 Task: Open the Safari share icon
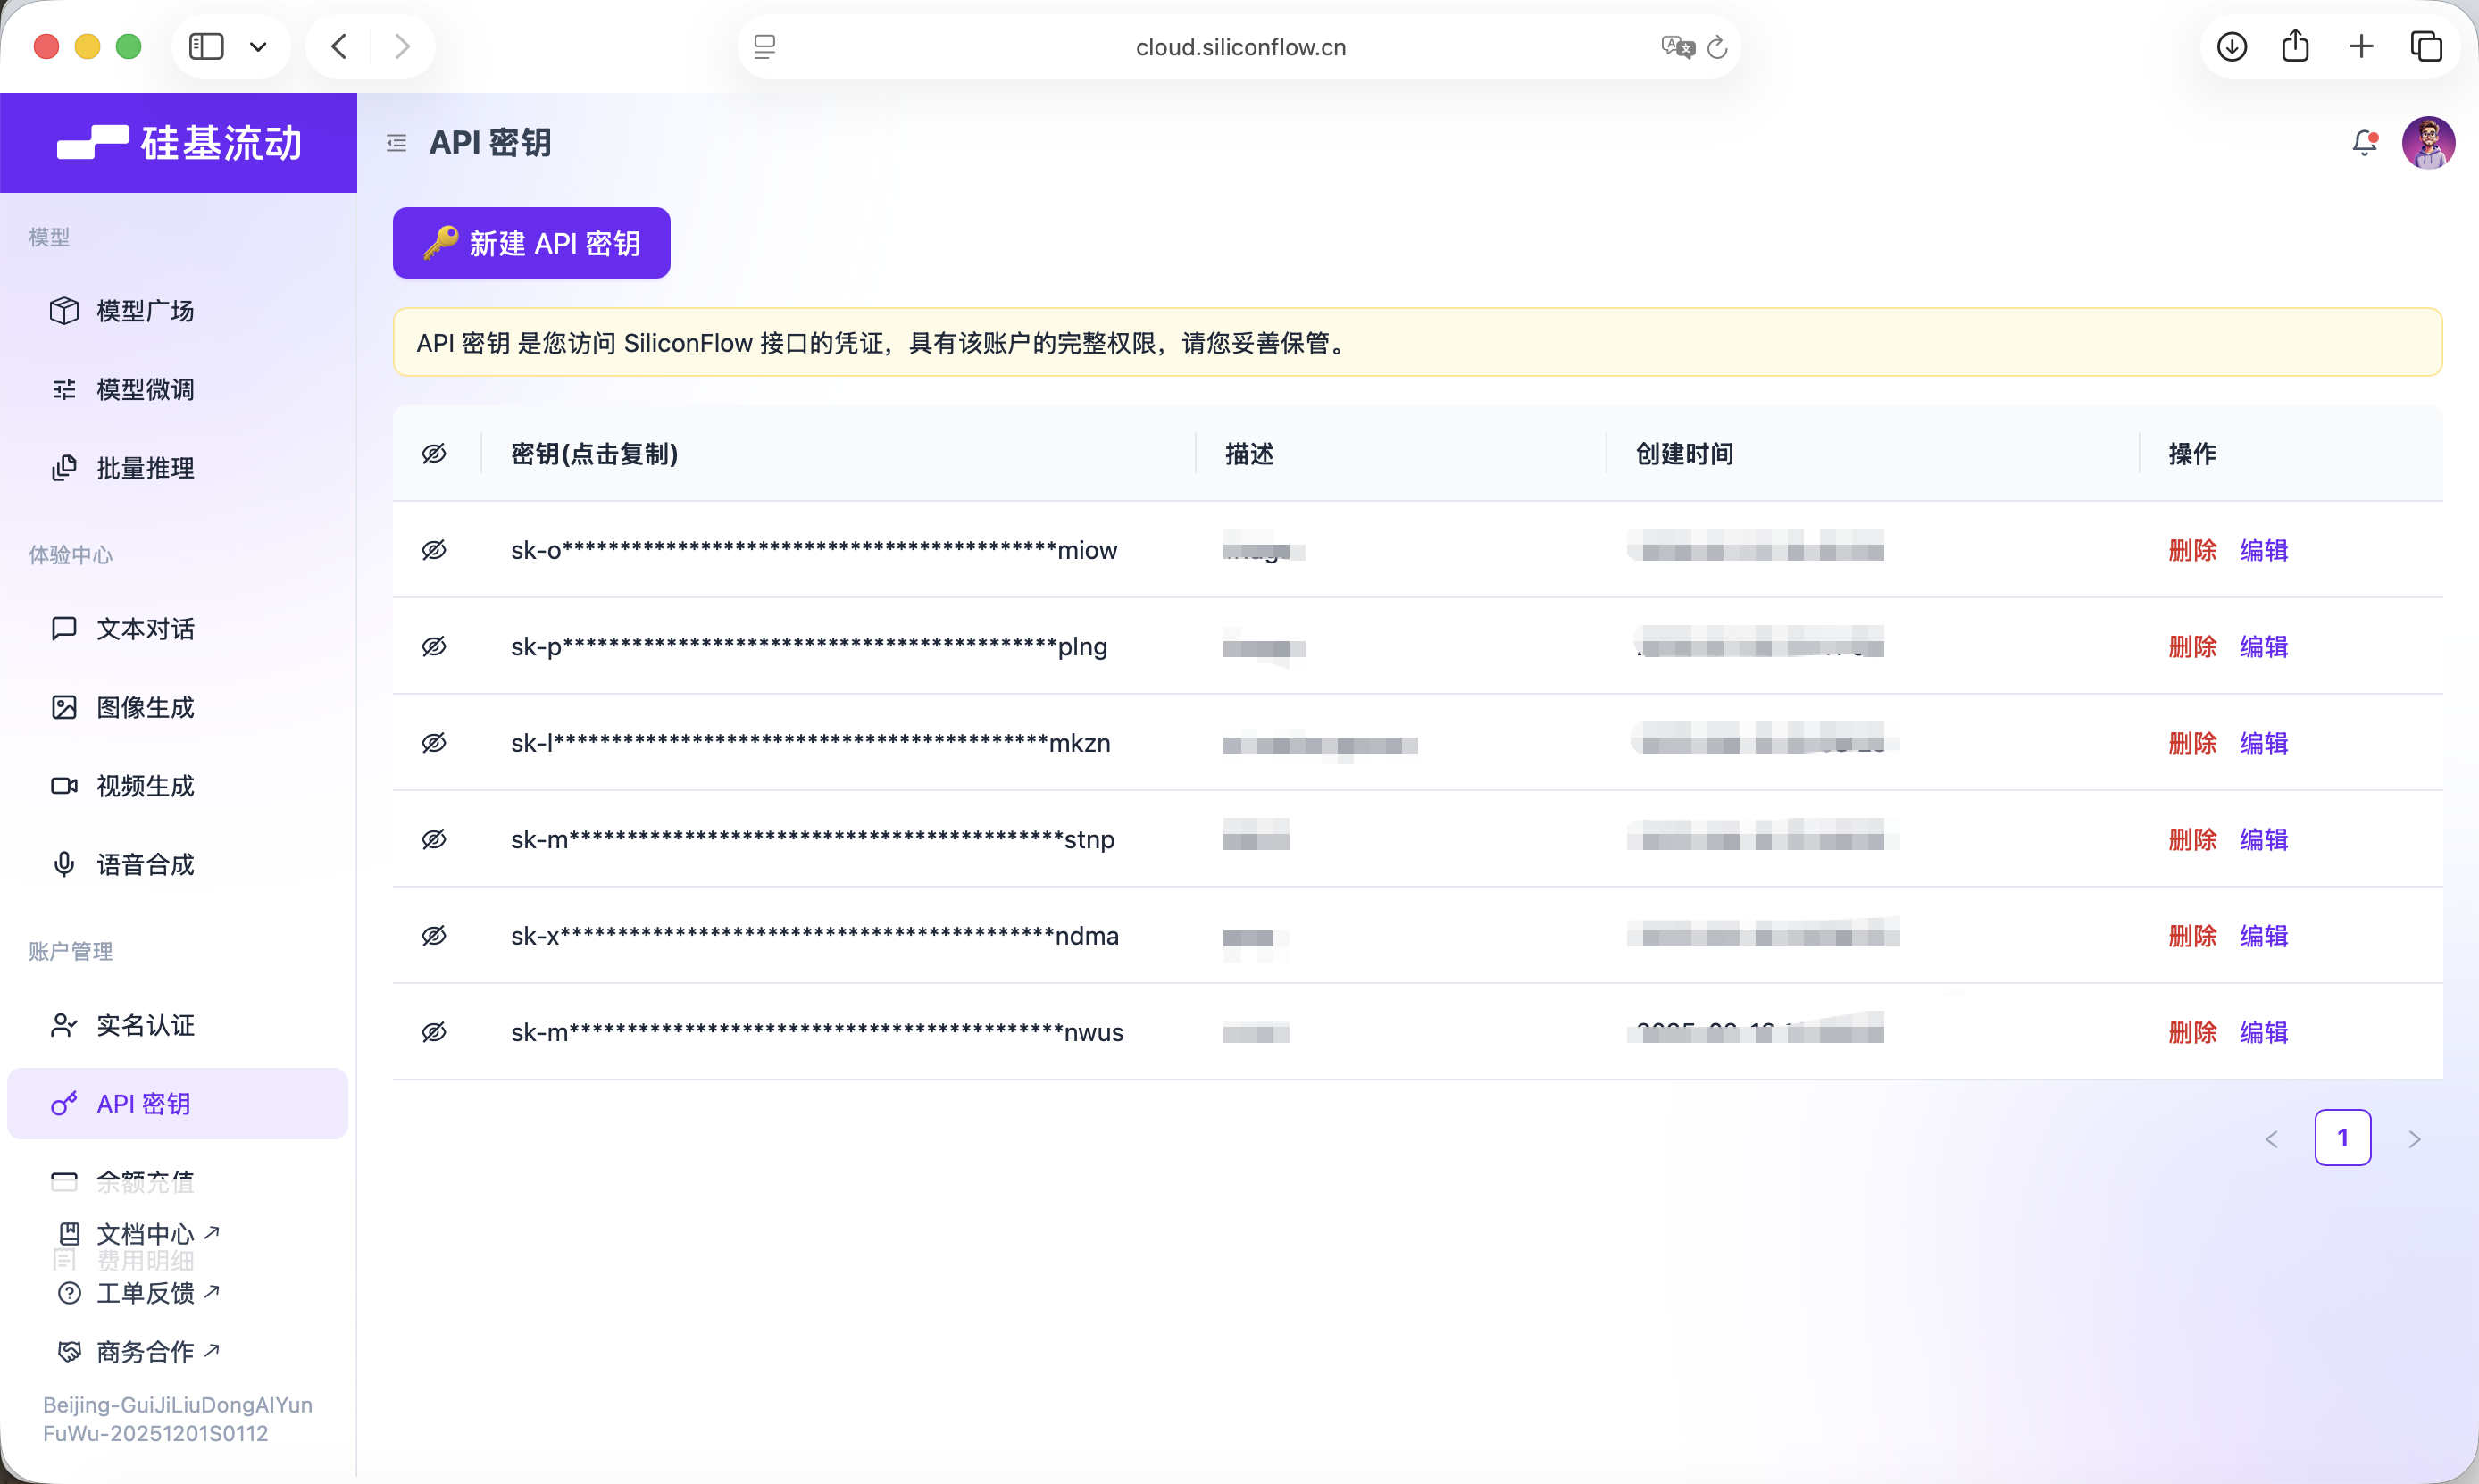point(2295,46)
